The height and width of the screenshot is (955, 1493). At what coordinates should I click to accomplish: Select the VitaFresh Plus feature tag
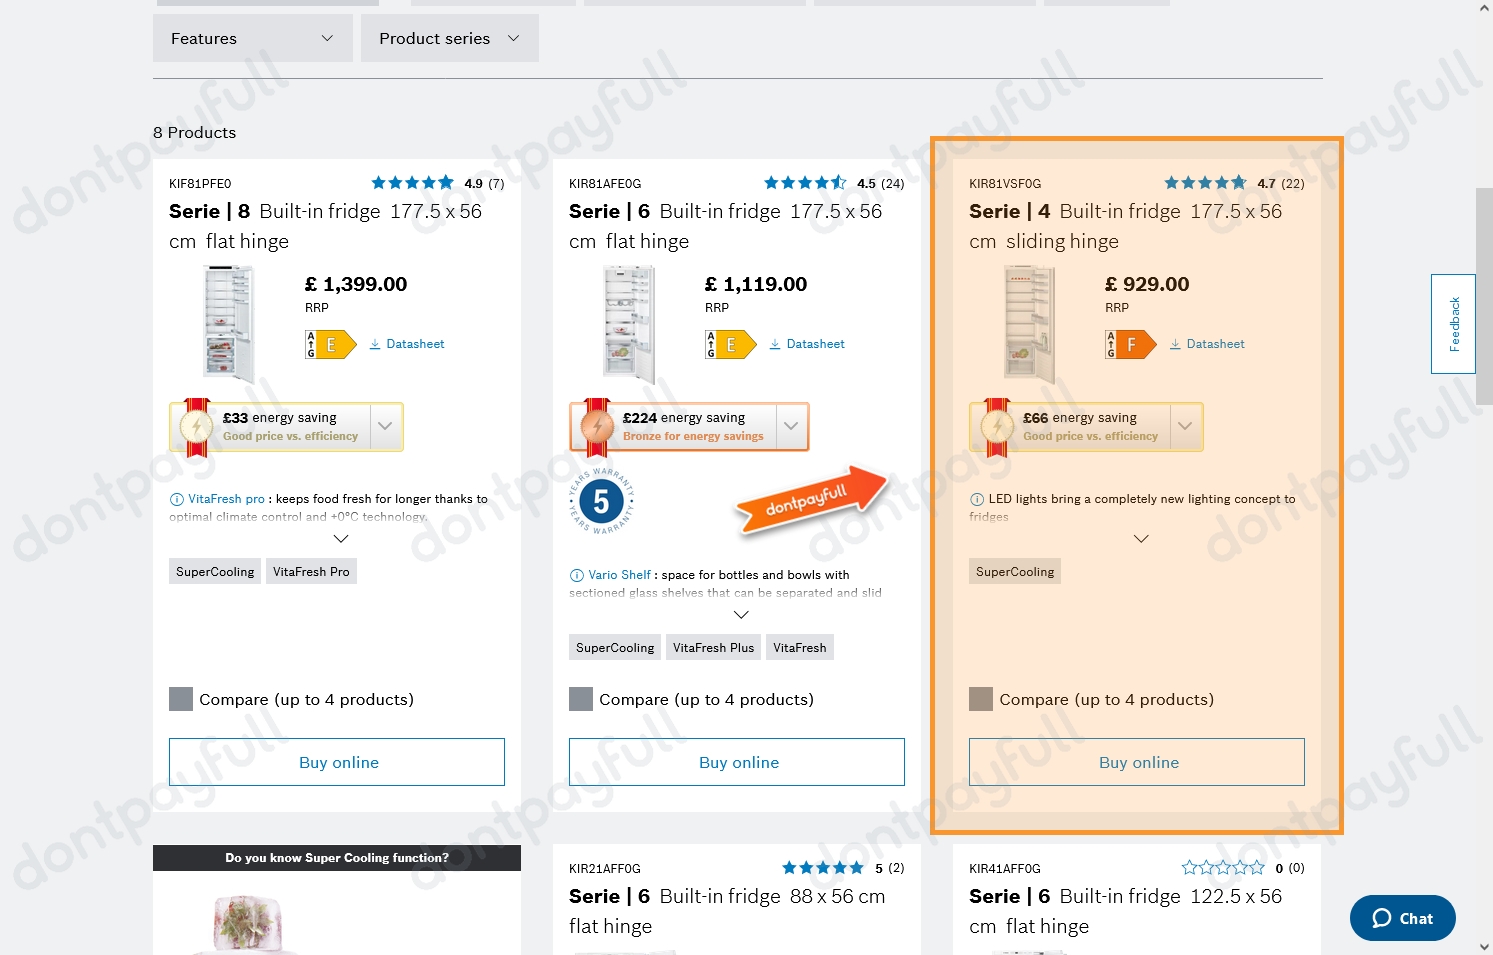coord(713,648)
